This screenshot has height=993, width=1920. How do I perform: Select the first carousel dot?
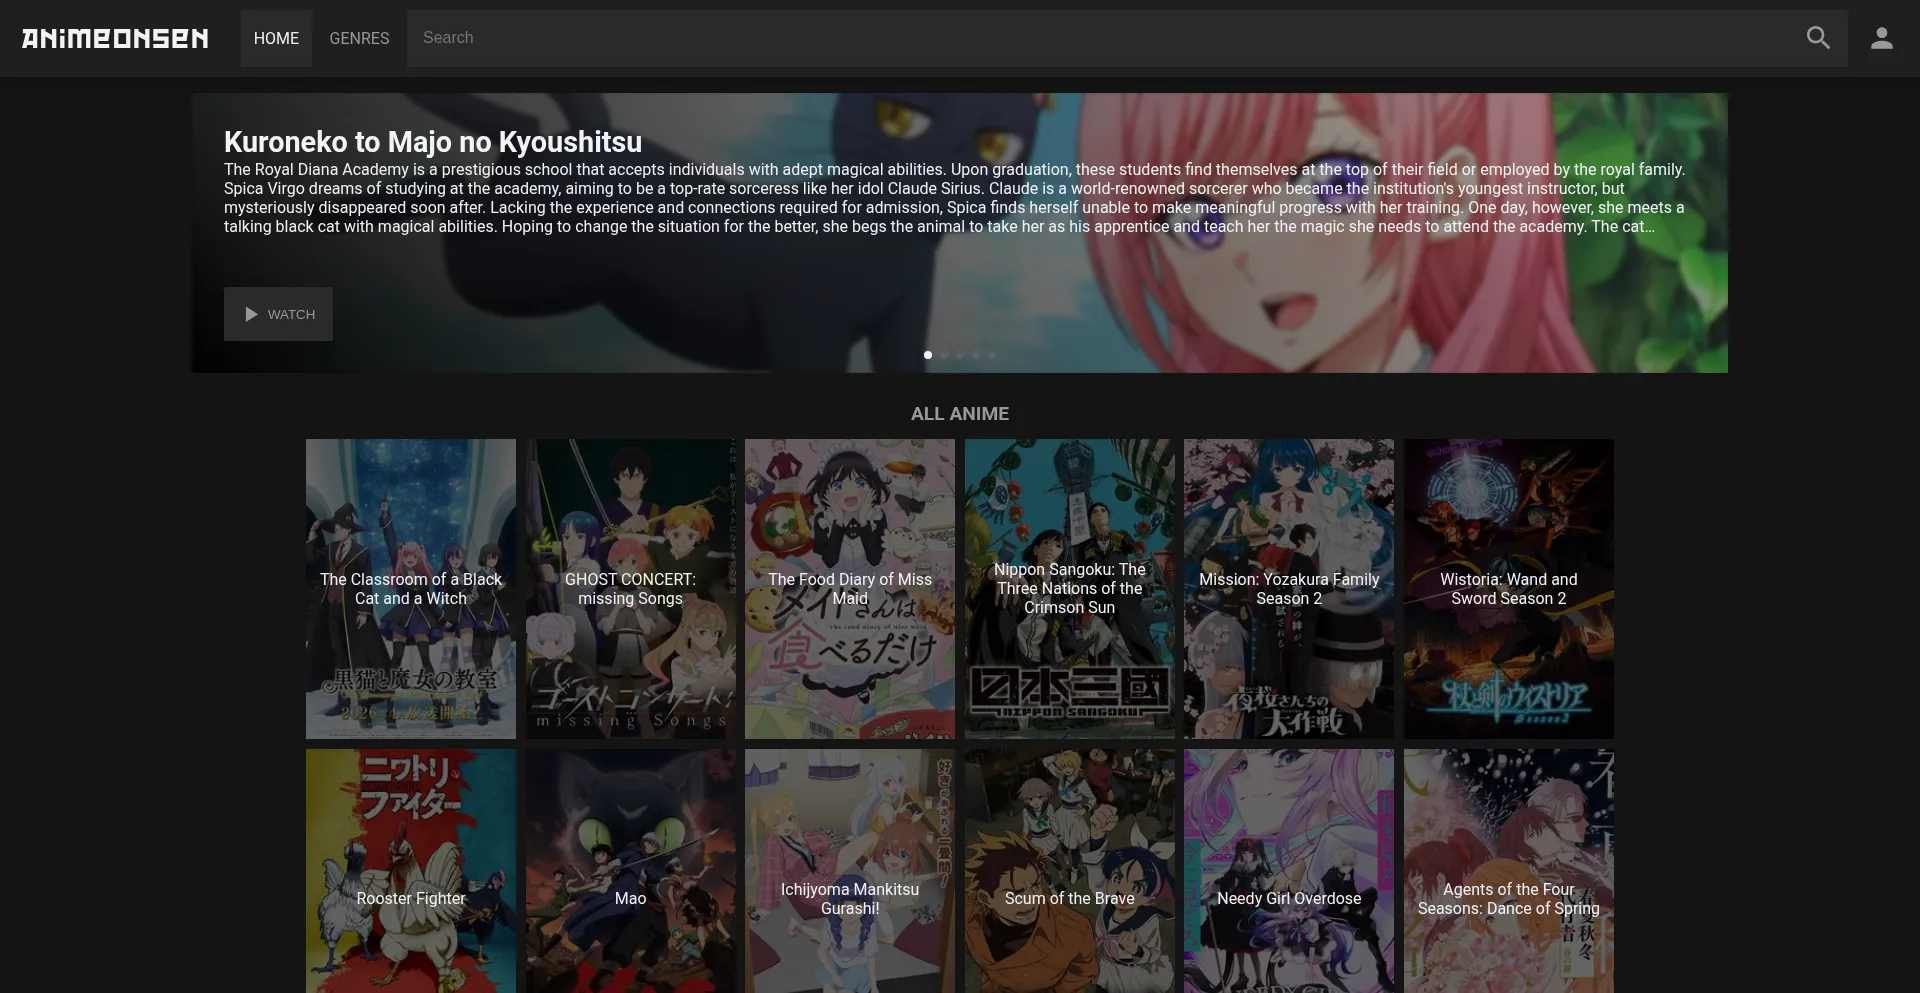click(928, 355)
